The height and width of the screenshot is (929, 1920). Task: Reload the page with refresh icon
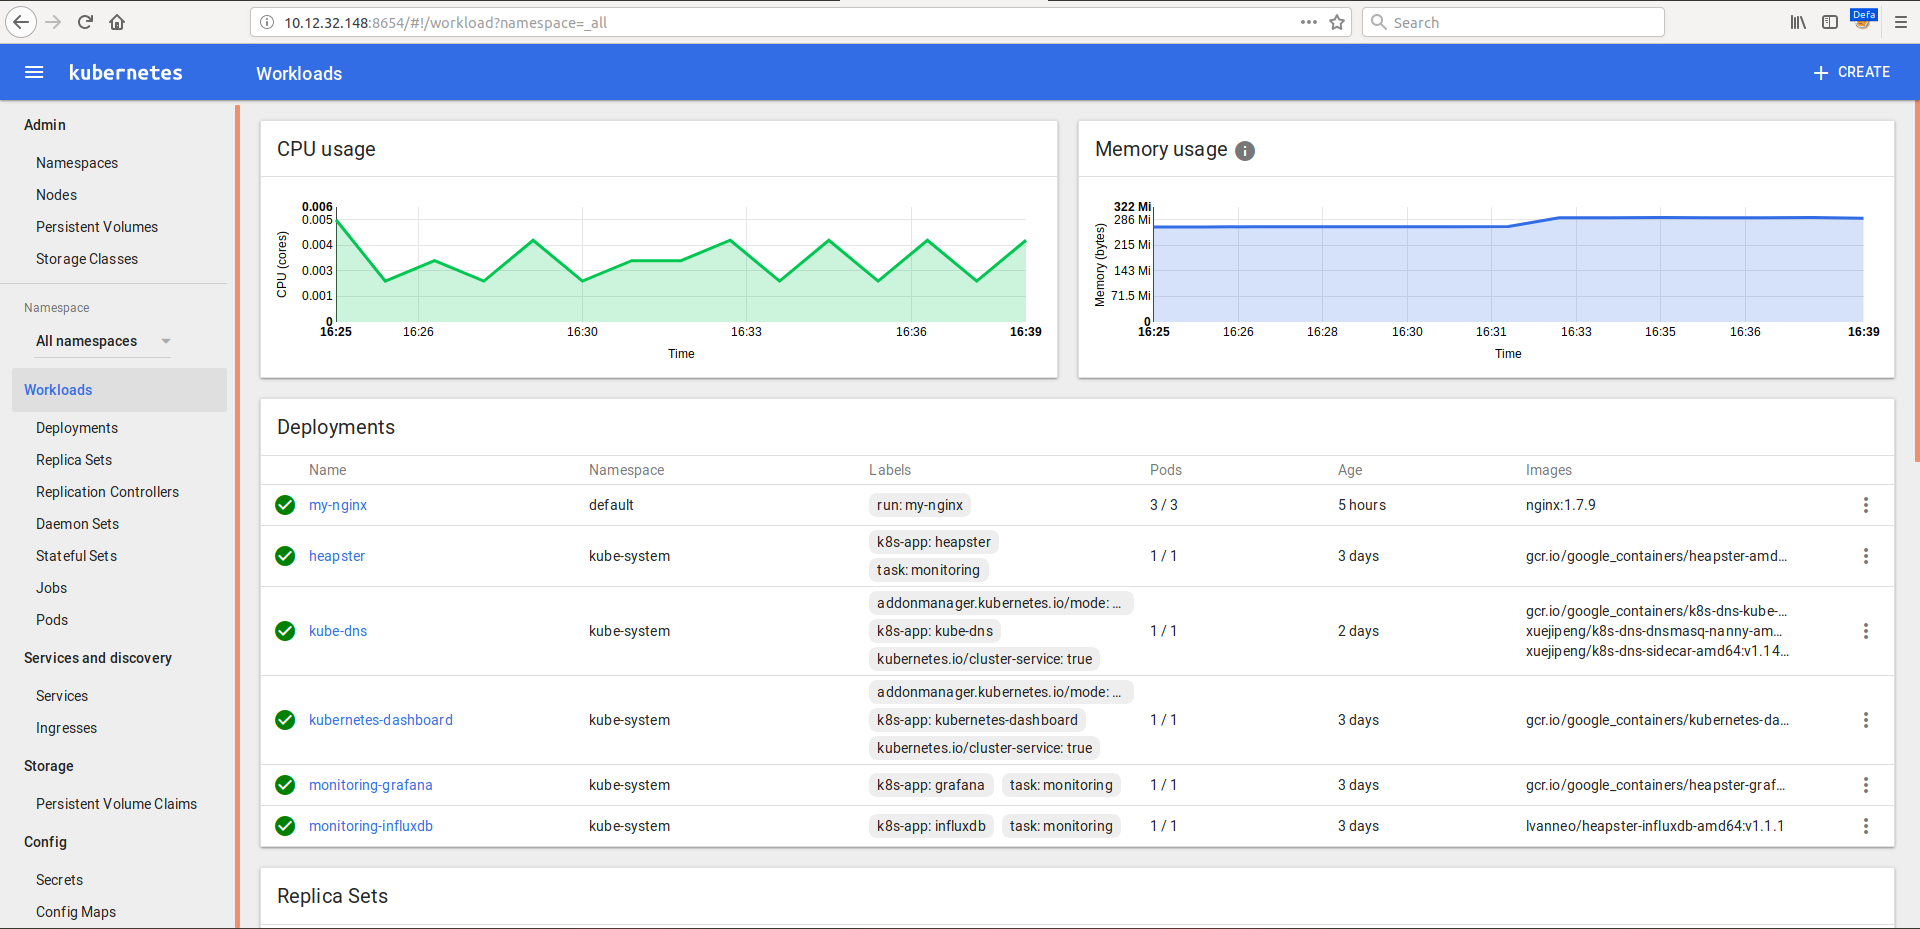point(86,22)
